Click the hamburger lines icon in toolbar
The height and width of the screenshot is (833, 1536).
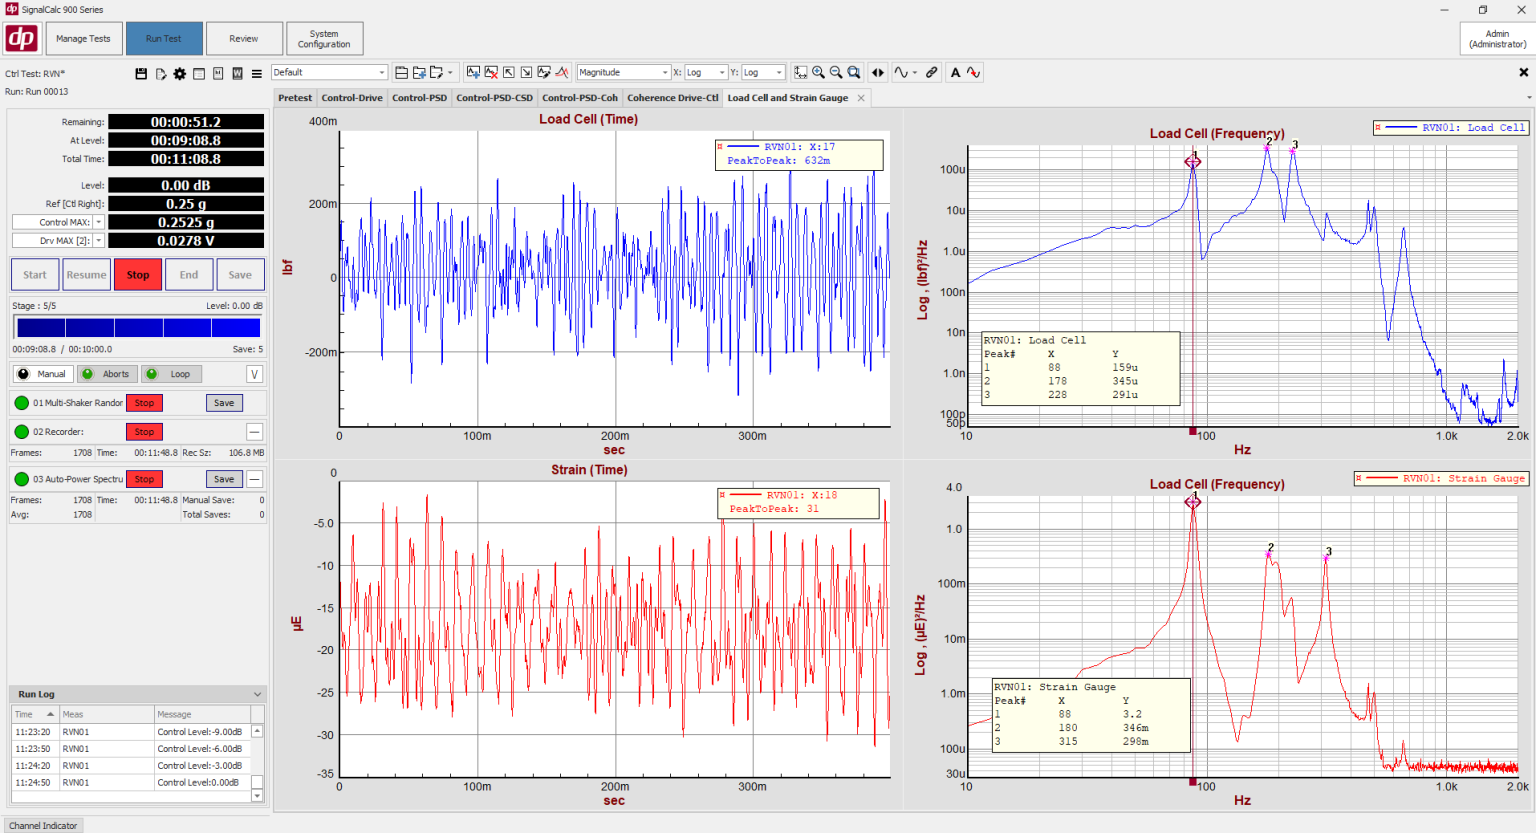257,73
